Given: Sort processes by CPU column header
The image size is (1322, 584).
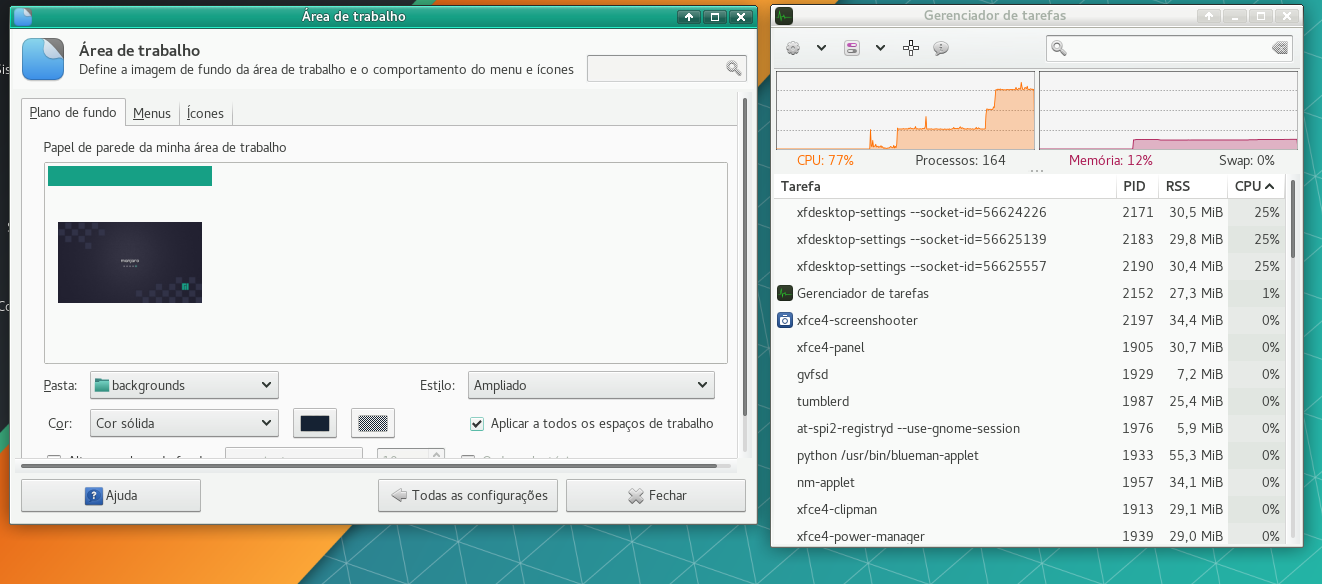Looking at the screenshot, I should click(1254, 186).
